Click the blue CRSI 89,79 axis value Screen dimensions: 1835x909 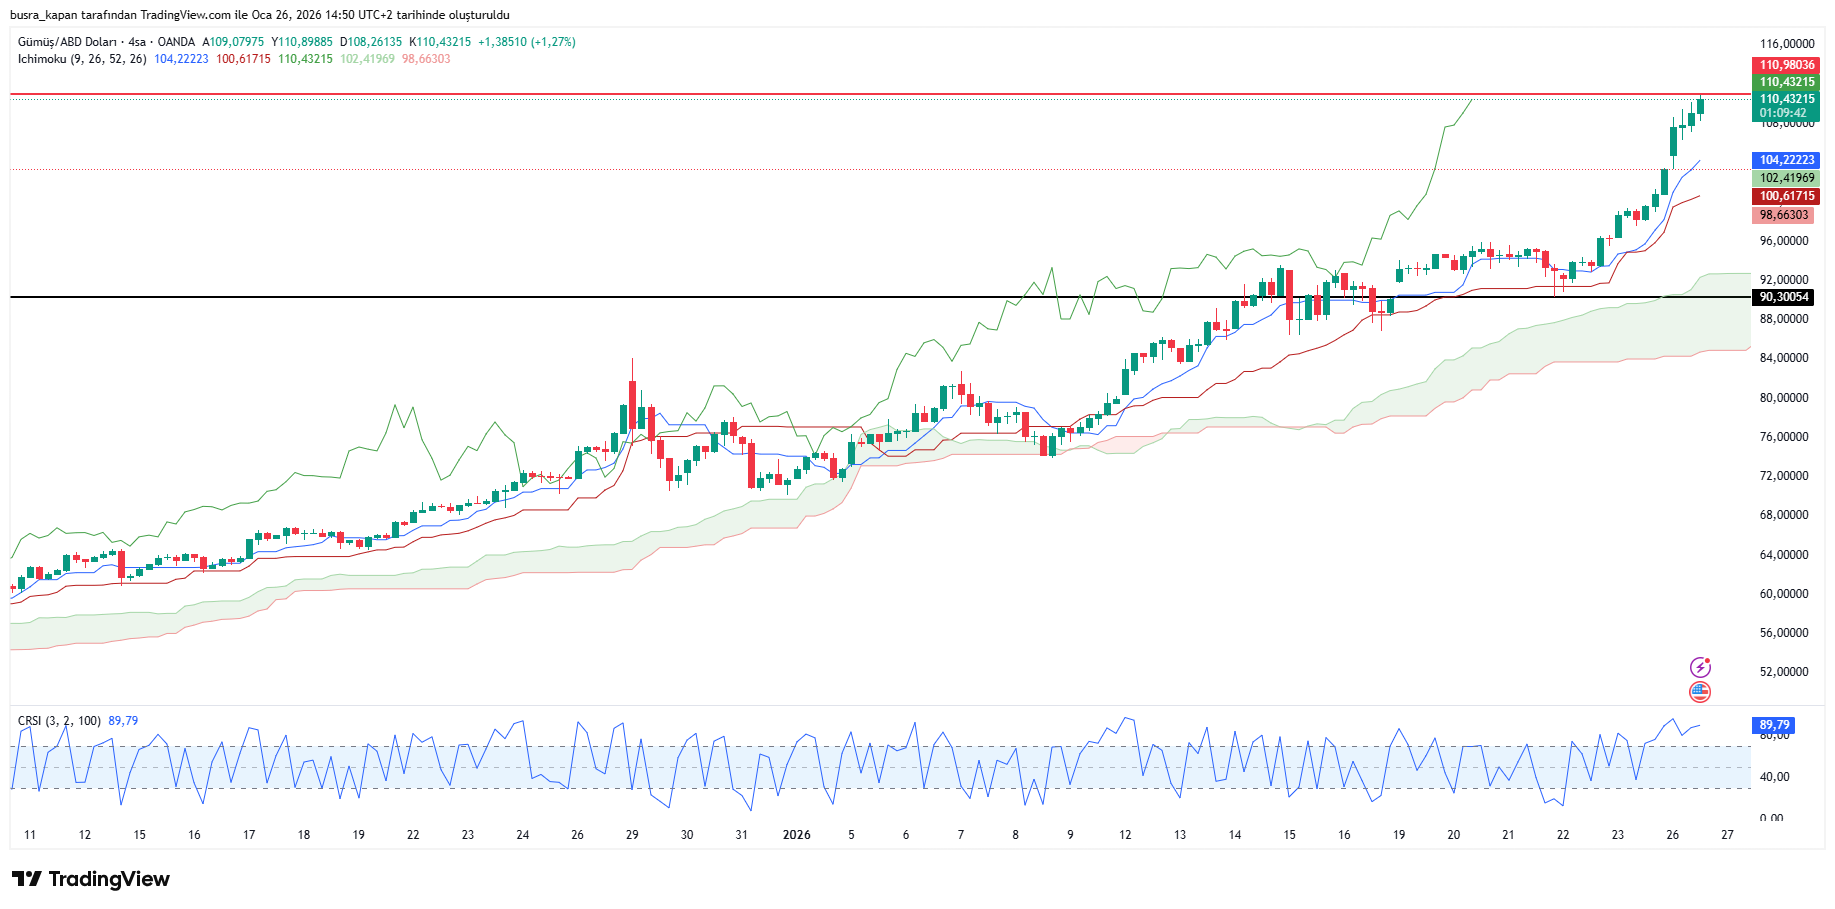tap(1774, 725)
